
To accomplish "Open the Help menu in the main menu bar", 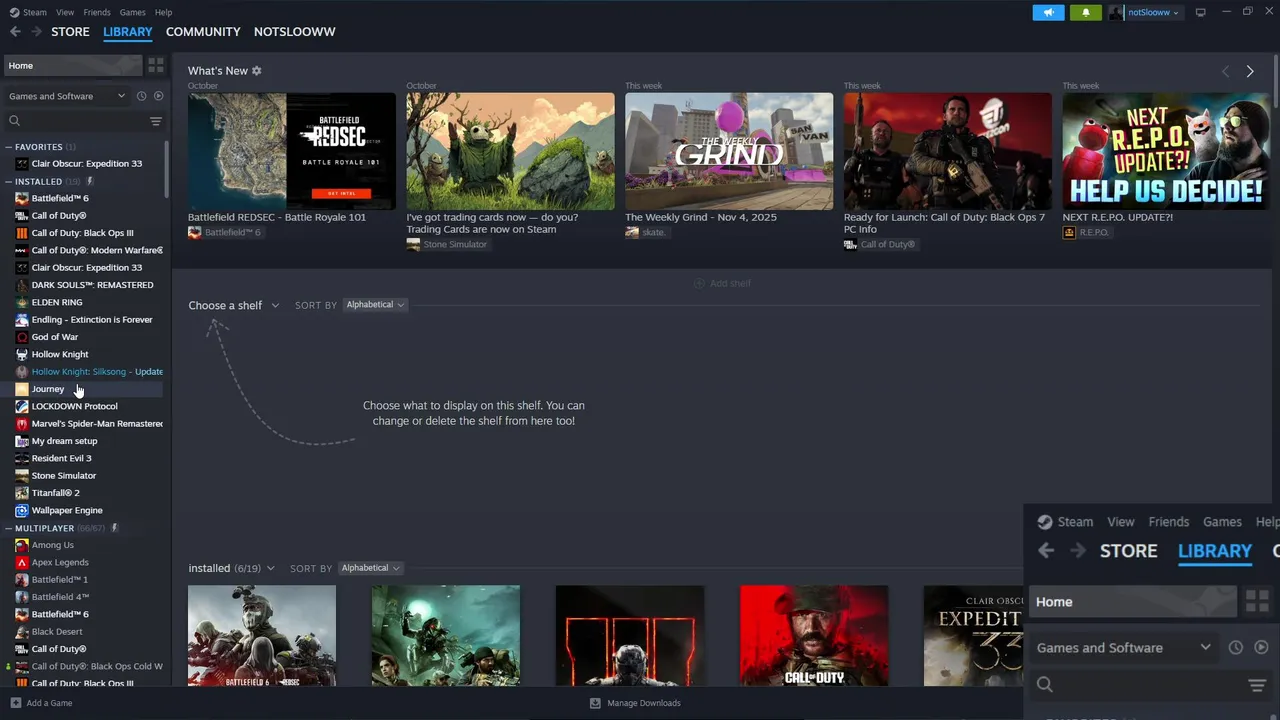I will (163, 12).
